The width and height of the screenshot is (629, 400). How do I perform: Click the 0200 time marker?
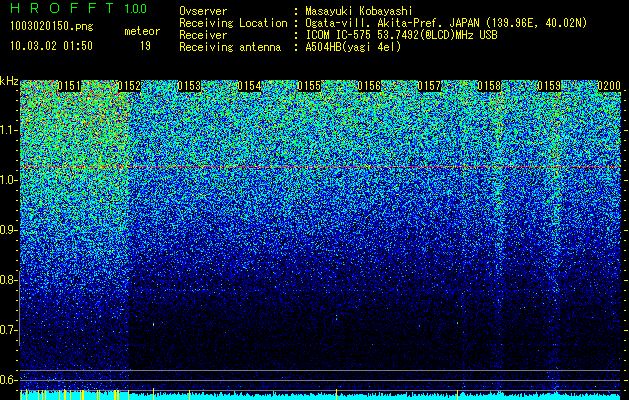coord(609,86)
